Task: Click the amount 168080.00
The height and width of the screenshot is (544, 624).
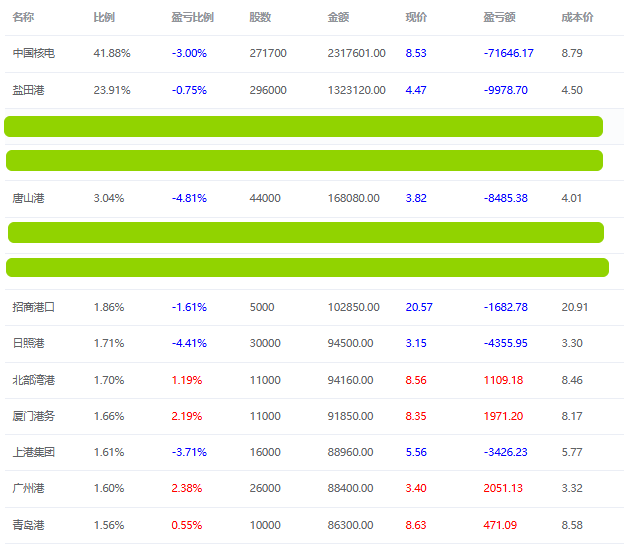Action: (353, 198)
